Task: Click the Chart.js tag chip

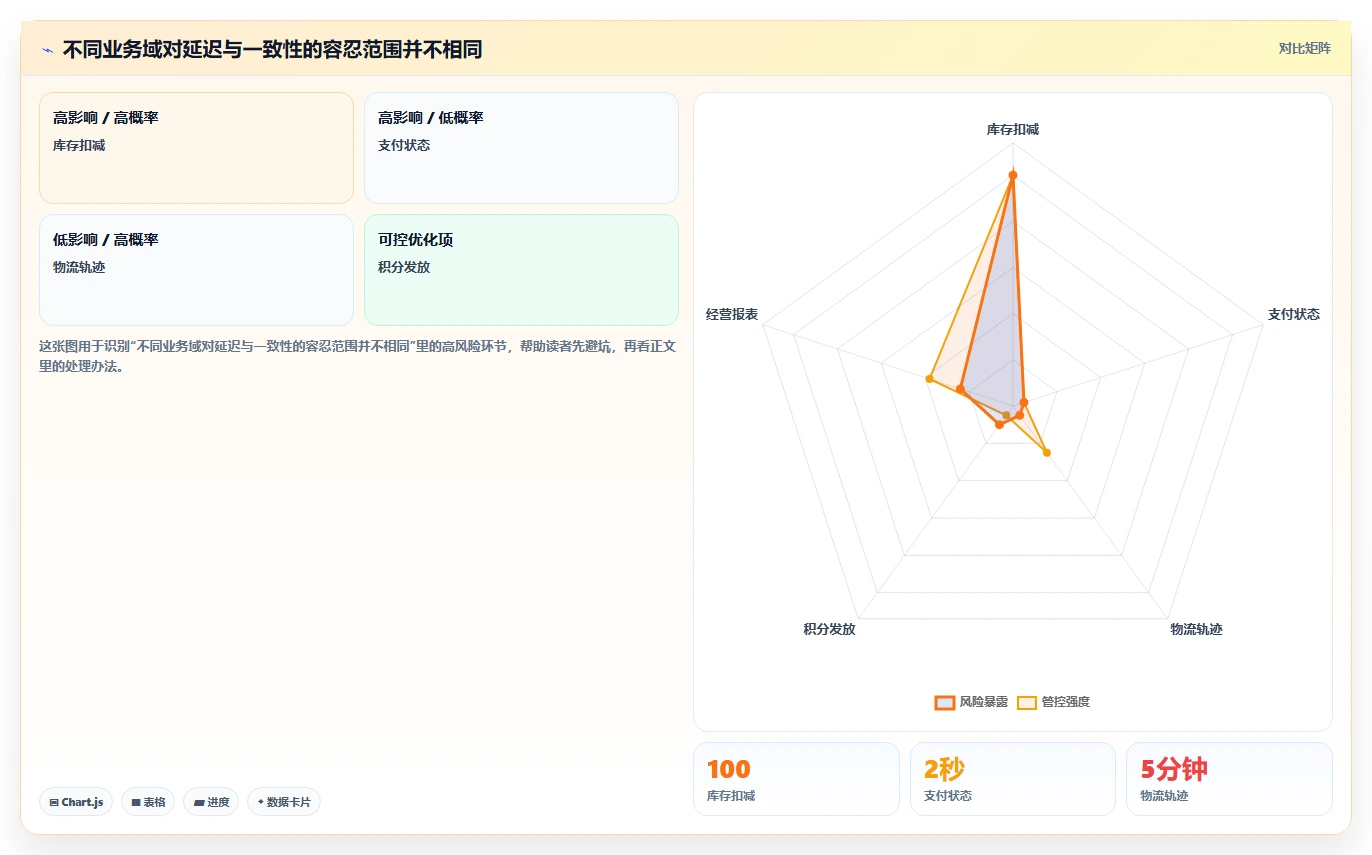Action: 76,802
